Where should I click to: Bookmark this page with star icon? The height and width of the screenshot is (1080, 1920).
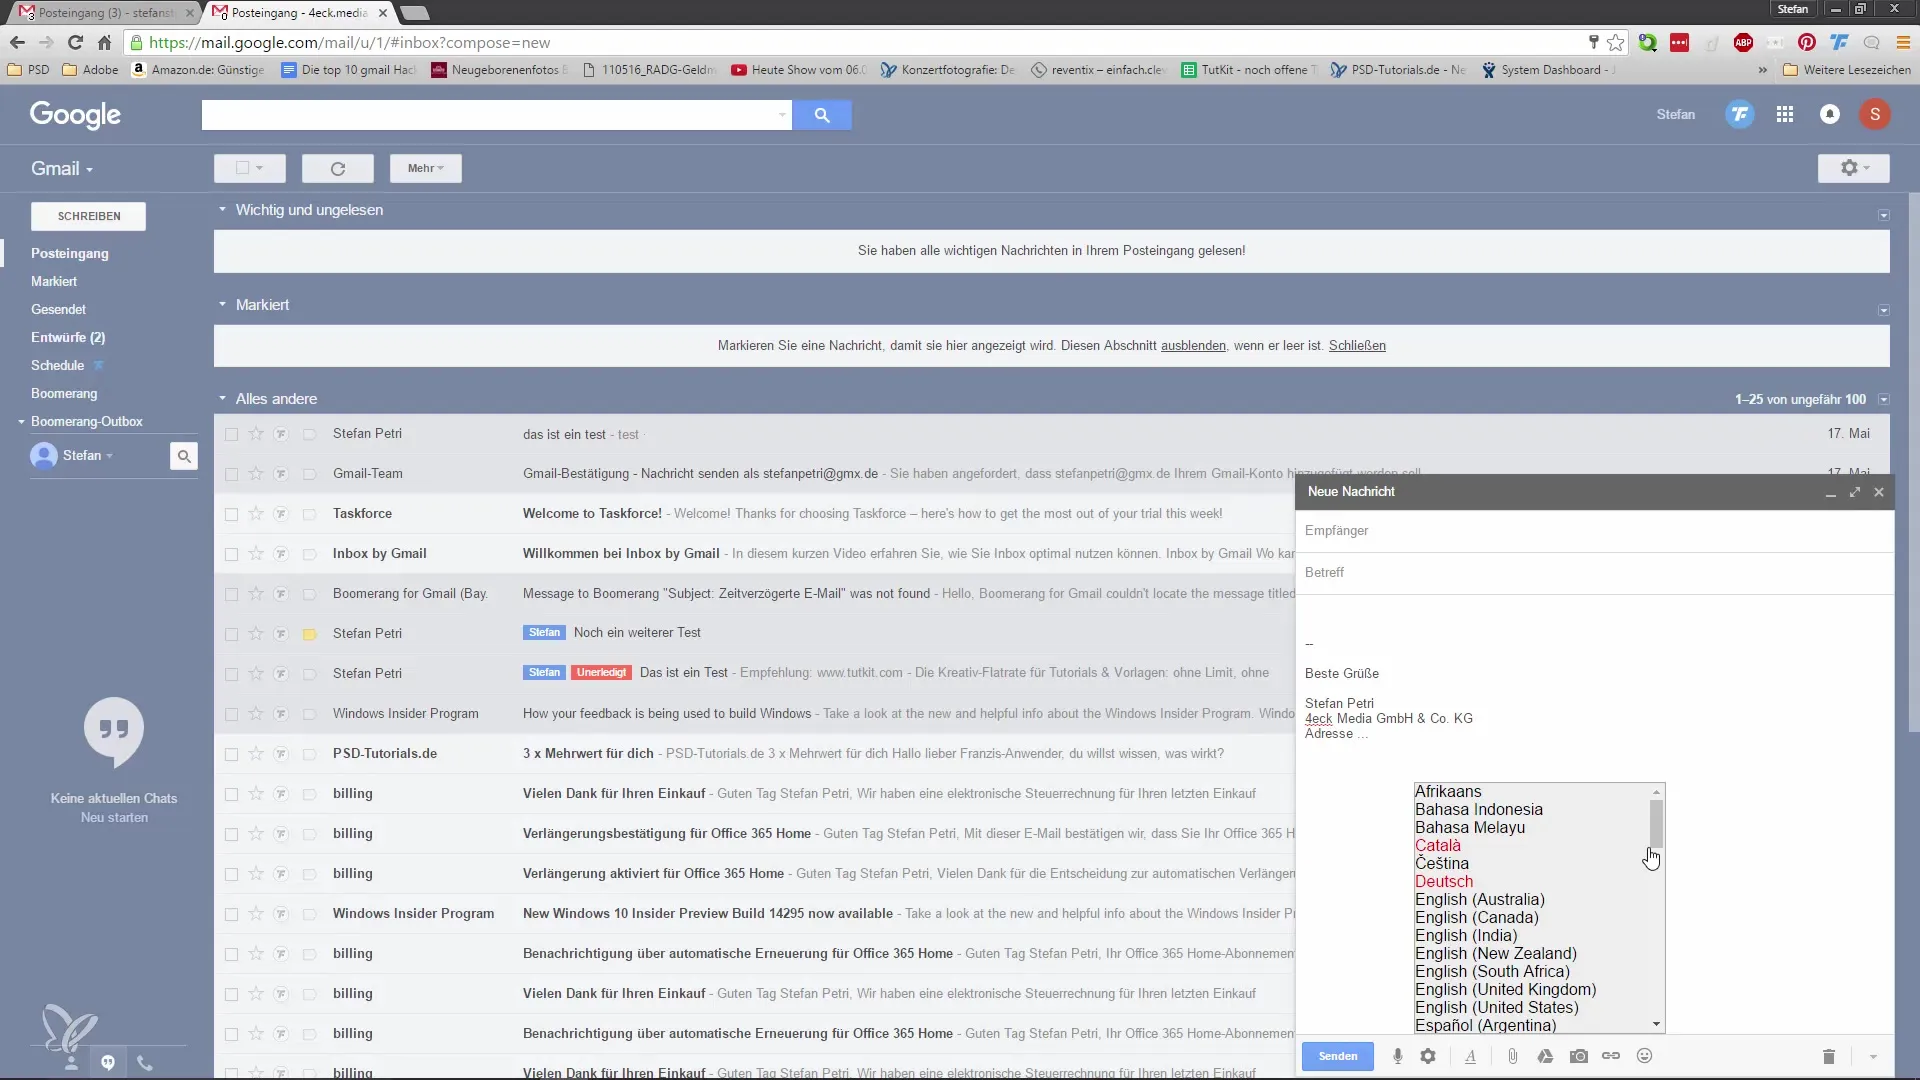coord(1616,42)
